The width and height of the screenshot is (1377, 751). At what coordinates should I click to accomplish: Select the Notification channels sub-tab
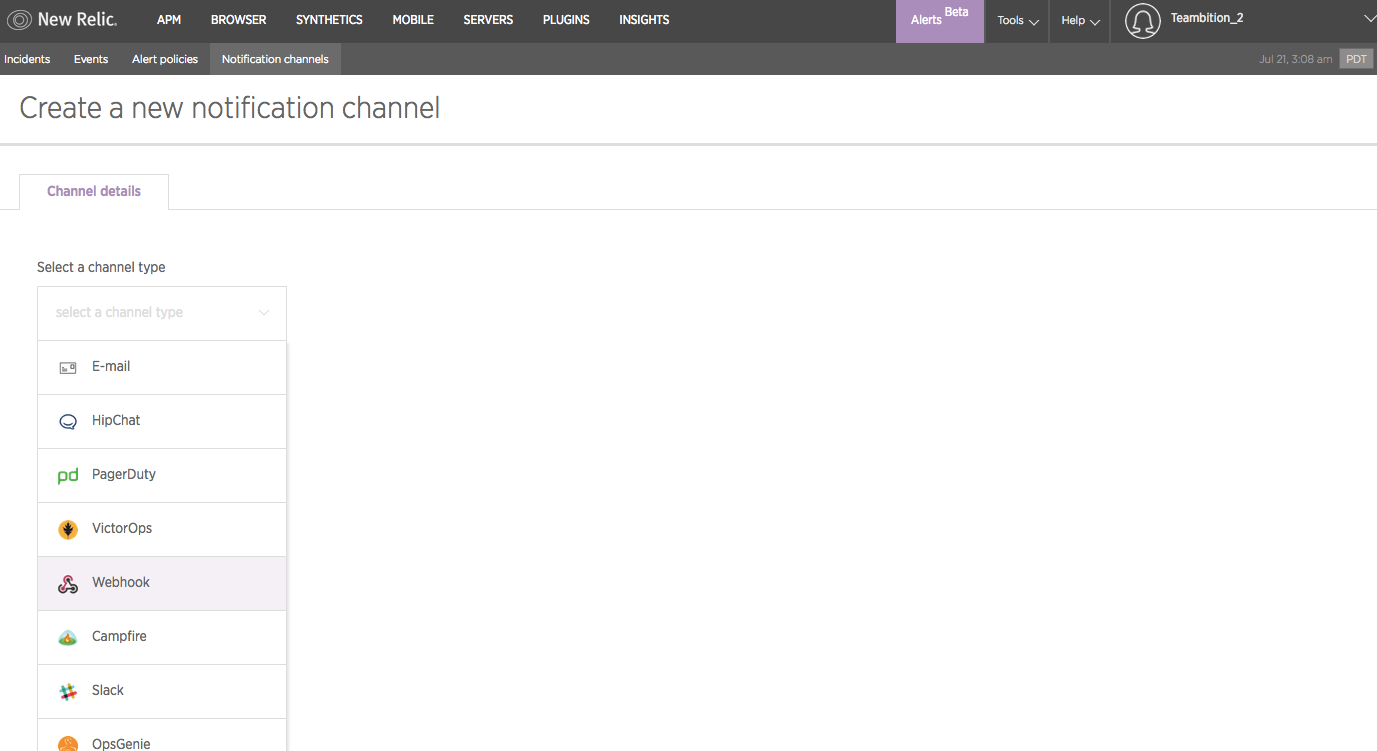pos(275,59)
